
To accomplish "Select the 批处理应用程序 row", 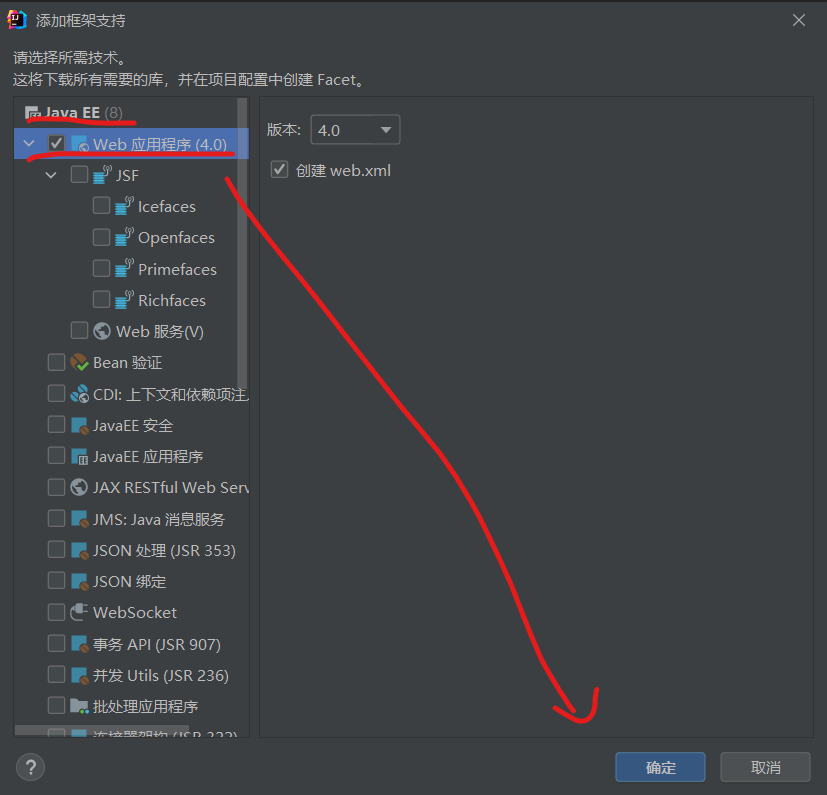I will (x=132, y=706).
